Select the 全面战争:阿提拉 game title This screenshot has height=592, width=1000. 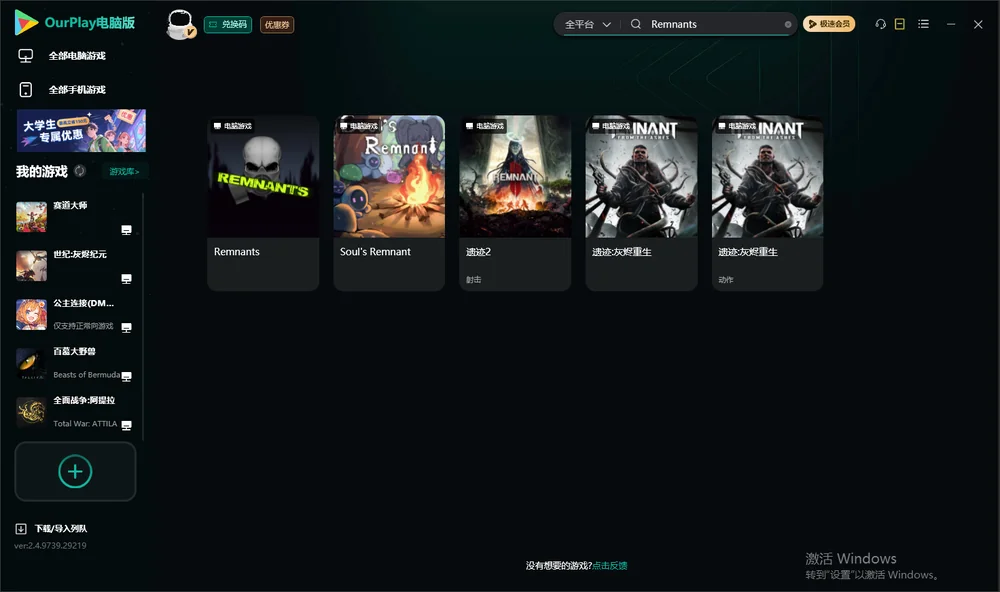tap(84, 401)
